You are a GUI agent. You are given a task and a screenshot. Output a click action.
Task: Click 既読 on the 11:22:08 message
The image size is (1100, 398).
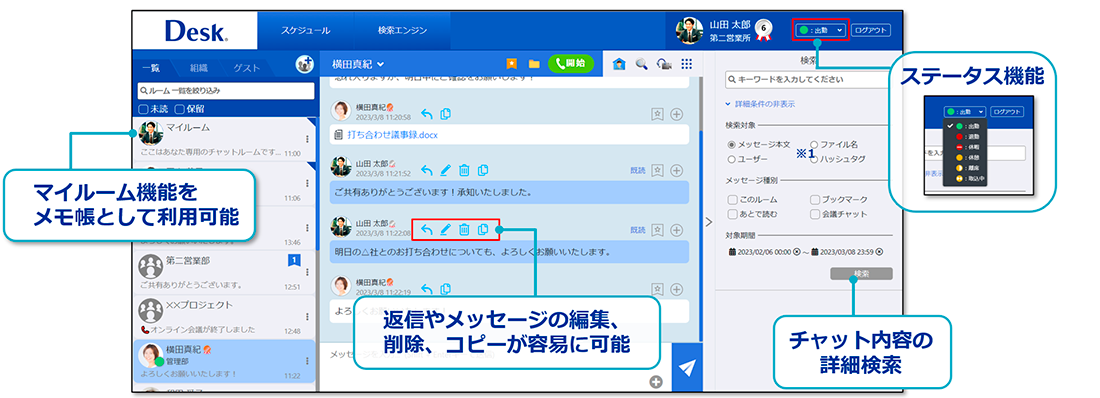(x=637, y=230)
